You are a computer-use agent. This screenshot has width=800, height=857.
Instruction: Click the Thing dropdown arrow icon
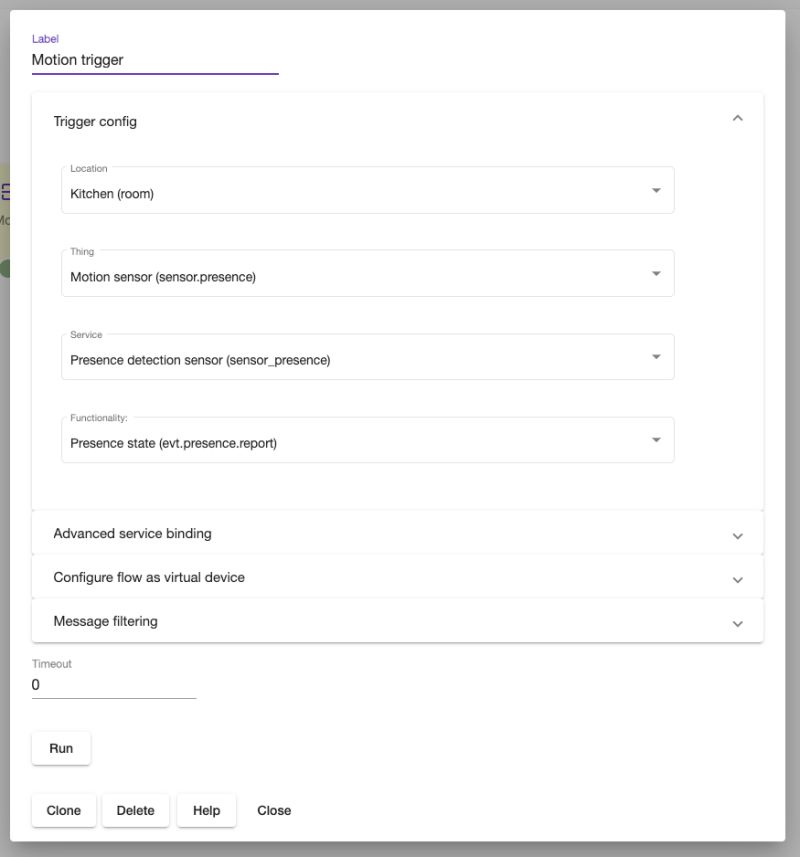point(656,273)
